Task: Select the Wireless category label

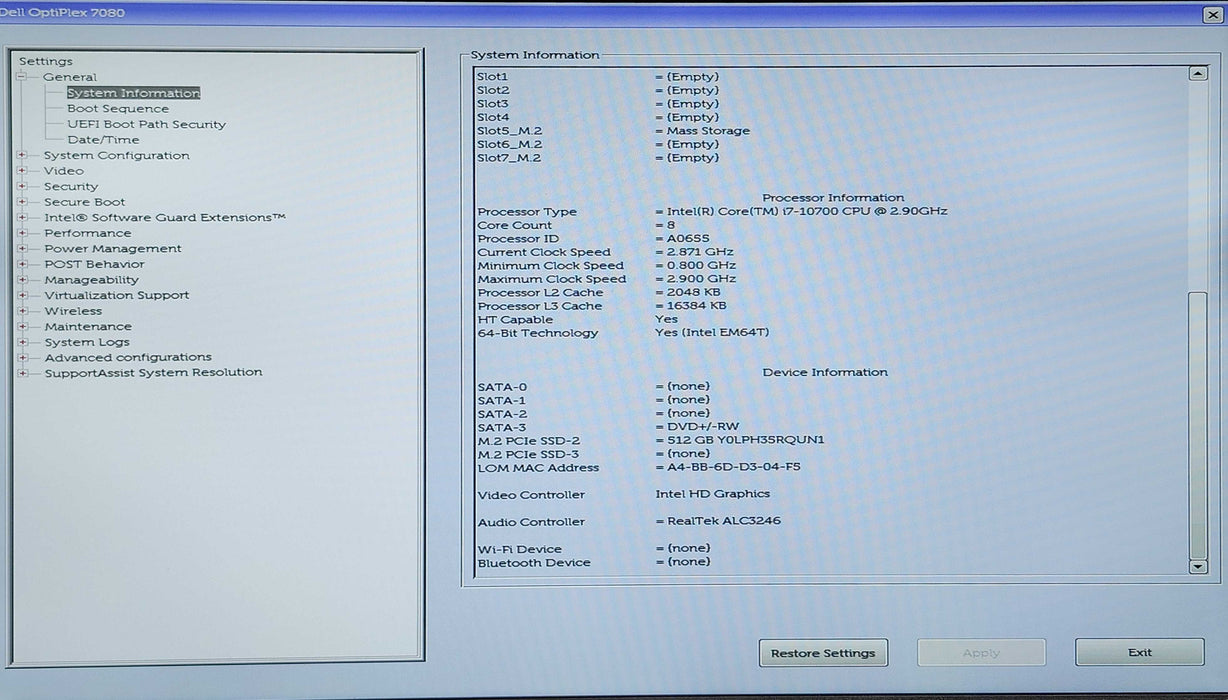Action: pyautogui.click(x=73, y=311)
